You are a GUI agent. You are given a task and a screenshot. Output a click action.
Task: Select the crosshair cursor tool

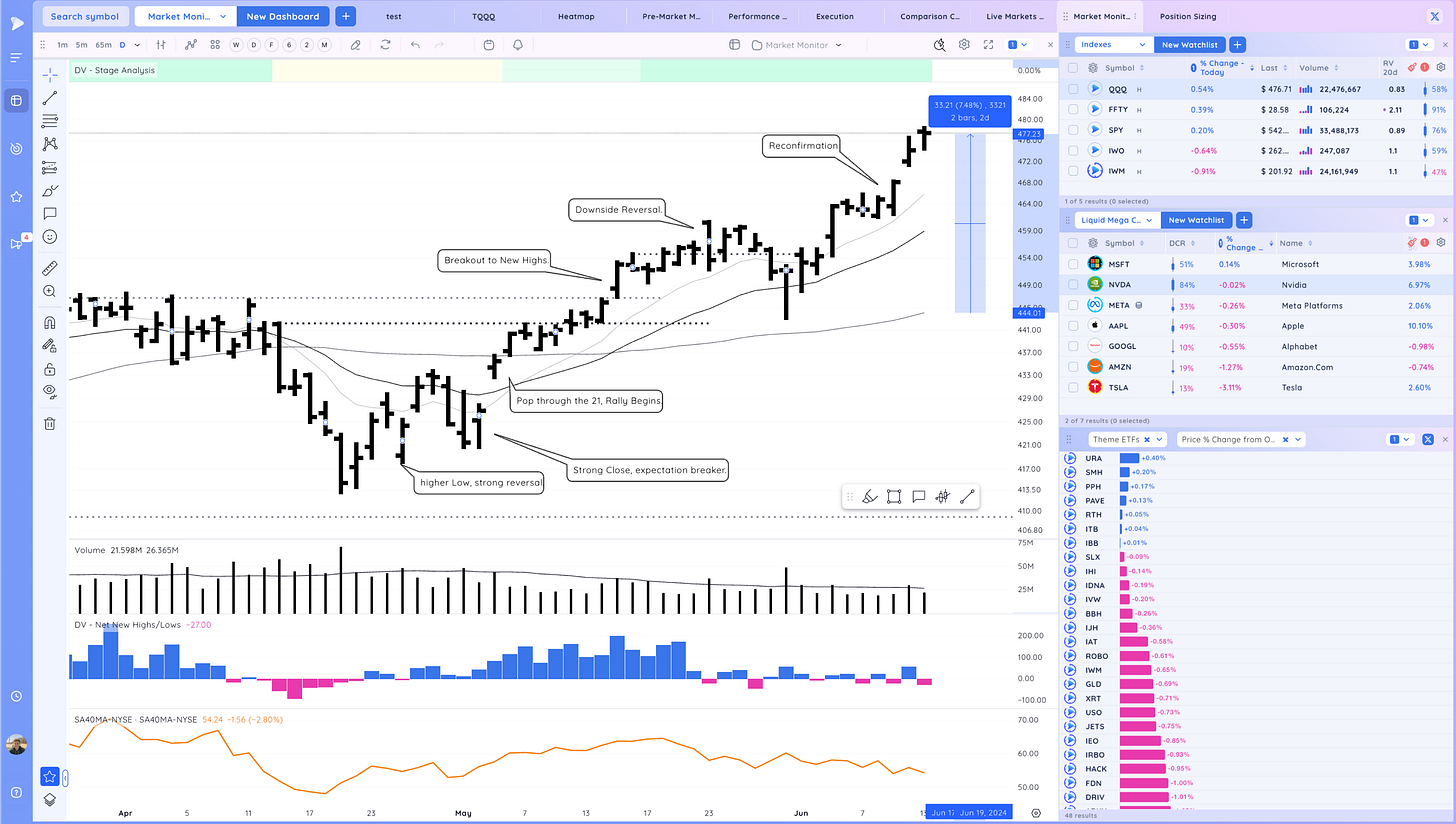[x=50, y=75]
